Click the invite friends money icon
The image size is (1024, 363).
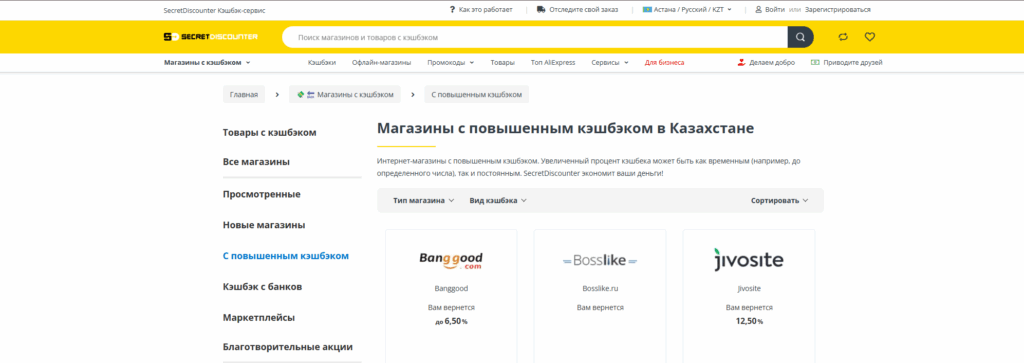pos(815,63)
